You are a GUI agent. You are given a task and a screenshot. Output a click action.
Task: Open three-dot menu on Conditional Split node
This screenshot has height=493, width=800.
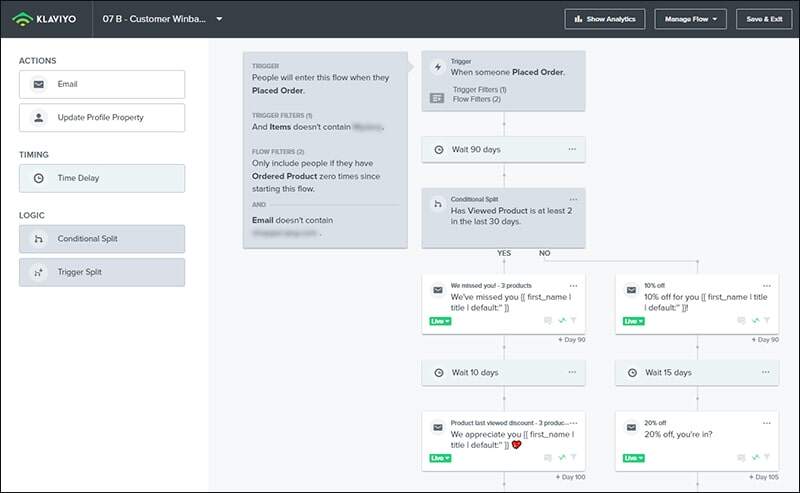[x=572, y=200]
